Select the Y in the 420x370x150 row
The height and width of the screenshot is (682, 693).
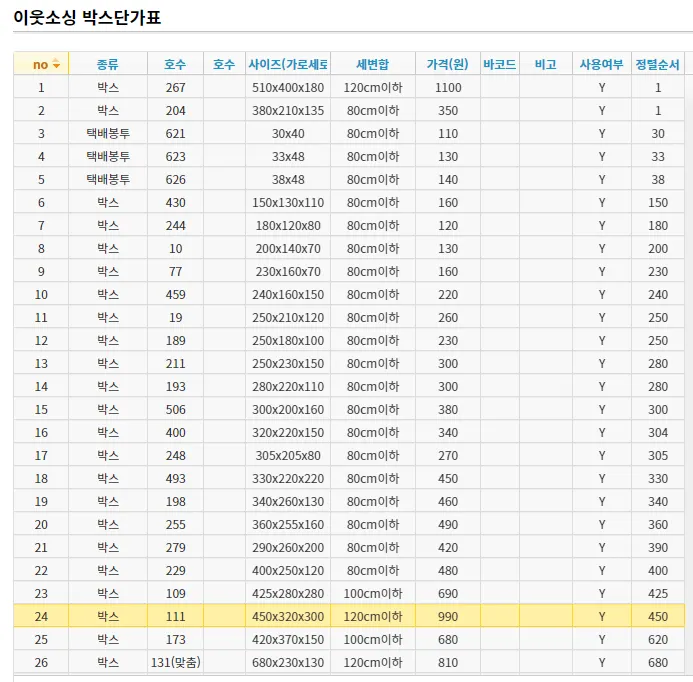602,639
